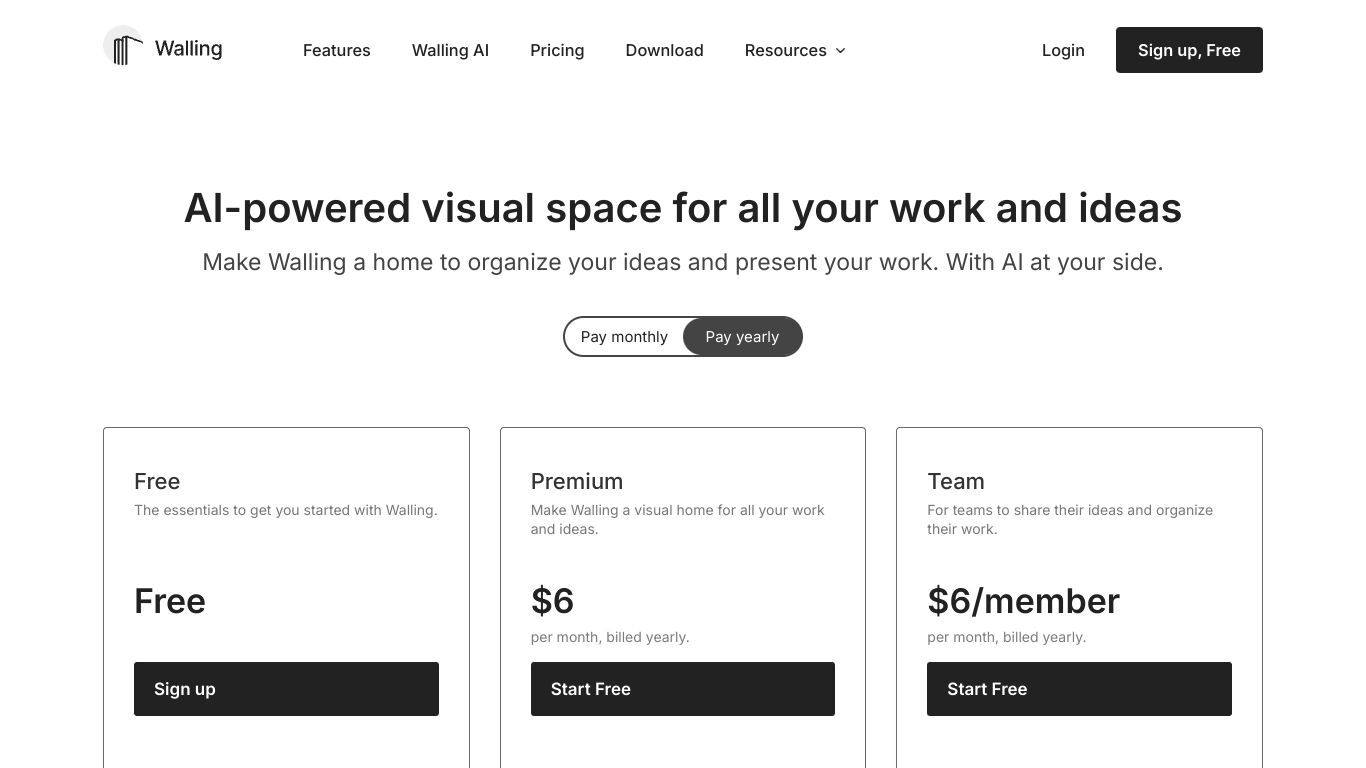Open the Pricing nav link
Viewport: 1366px width, 768px height.
coord(557,50)
